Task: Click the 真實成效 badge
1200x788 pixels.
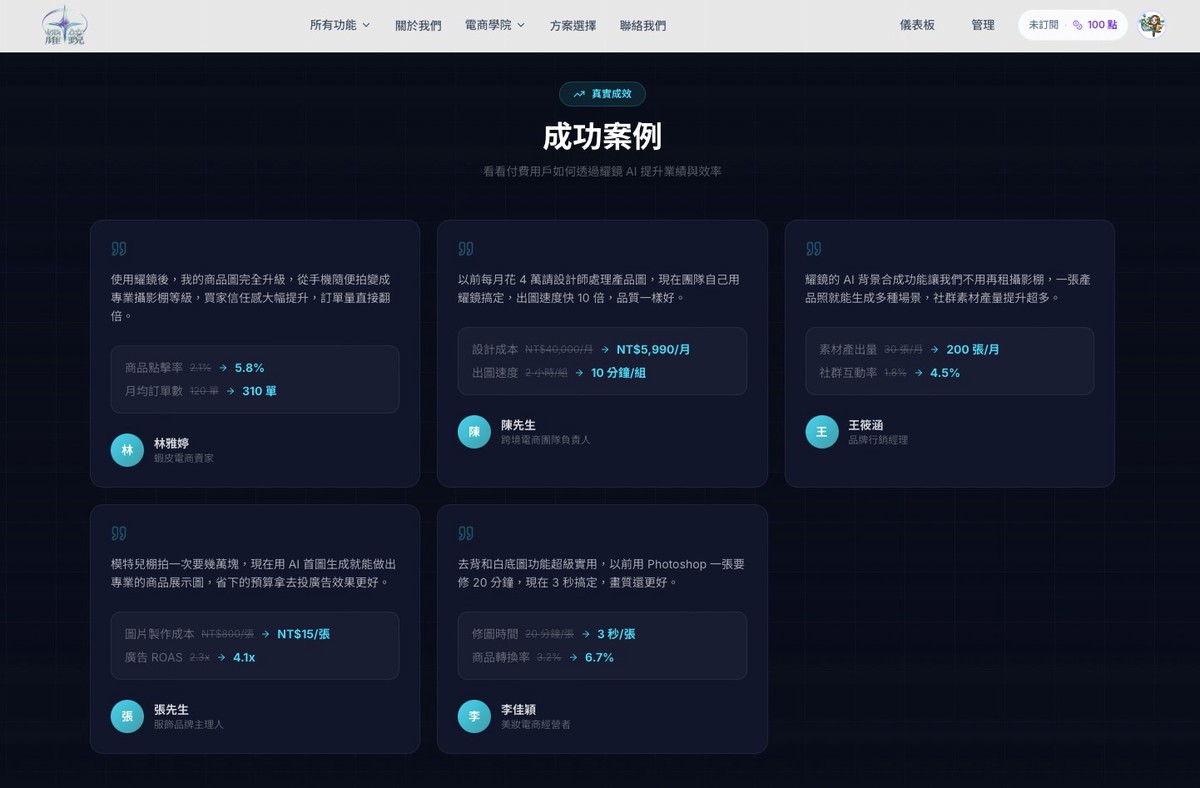Action: (x=602, y=93)
